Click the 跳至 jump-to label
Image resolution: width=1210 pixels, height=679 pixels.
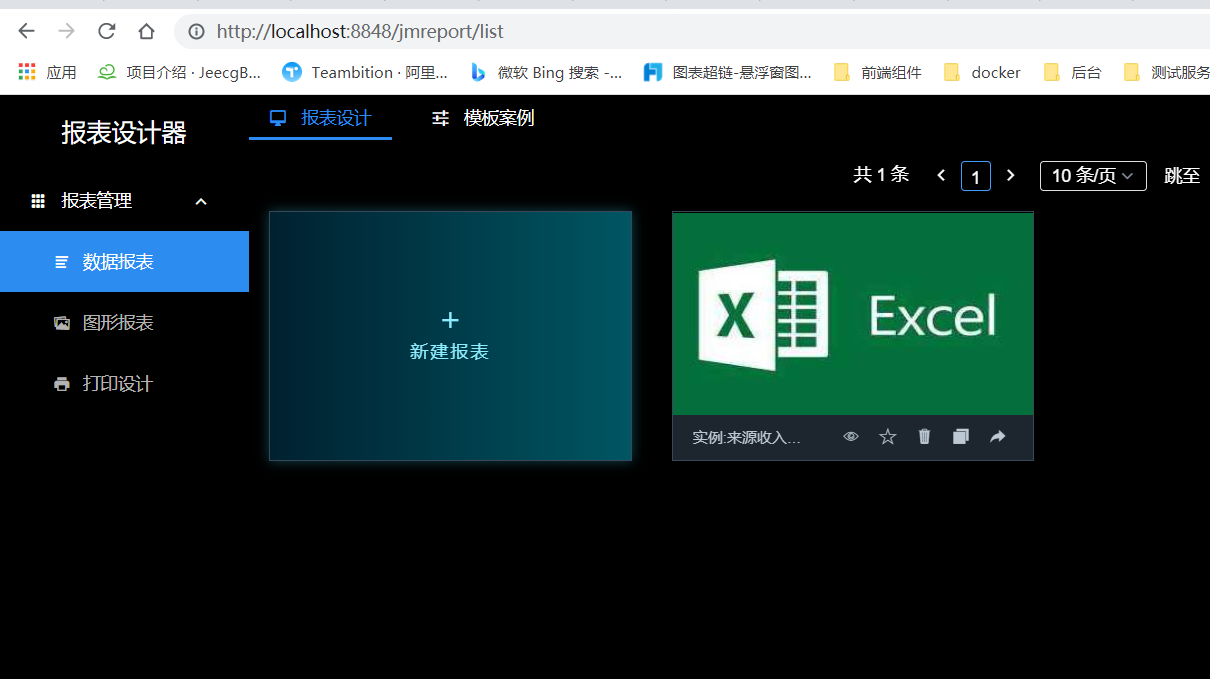pyautogui.click(x=1182, y=176)
